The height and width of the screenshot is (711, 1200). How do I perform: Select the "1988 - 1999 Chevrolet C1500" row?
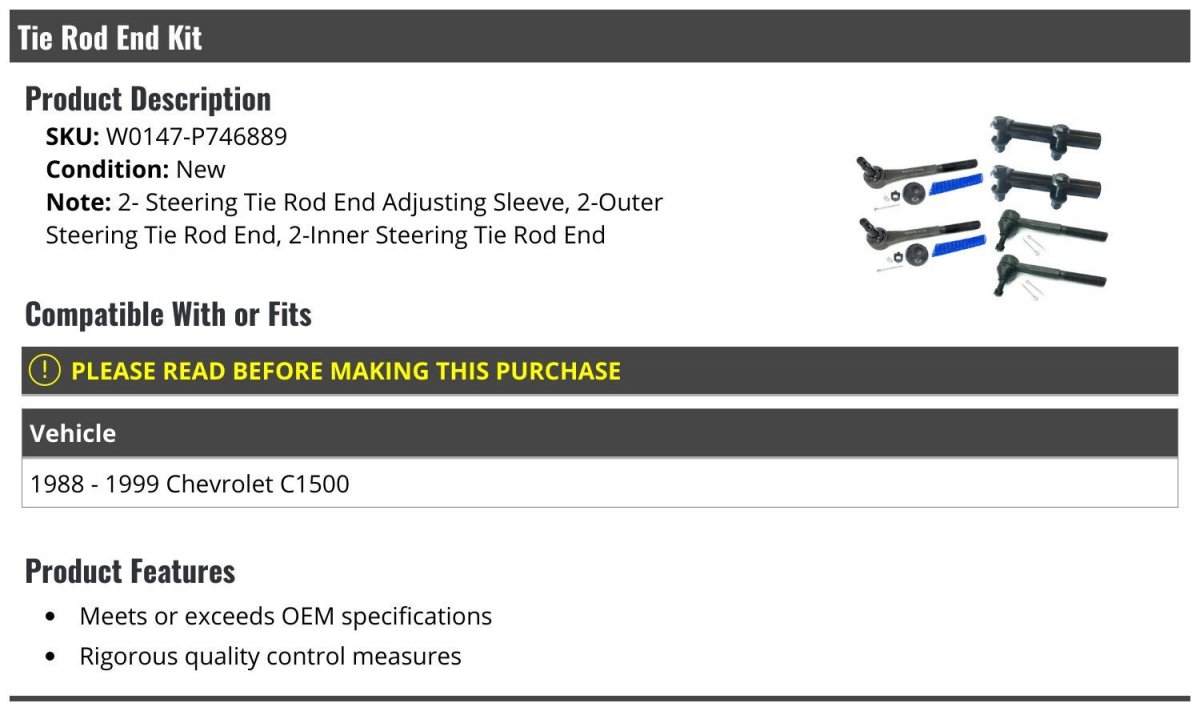pos(190,484)
